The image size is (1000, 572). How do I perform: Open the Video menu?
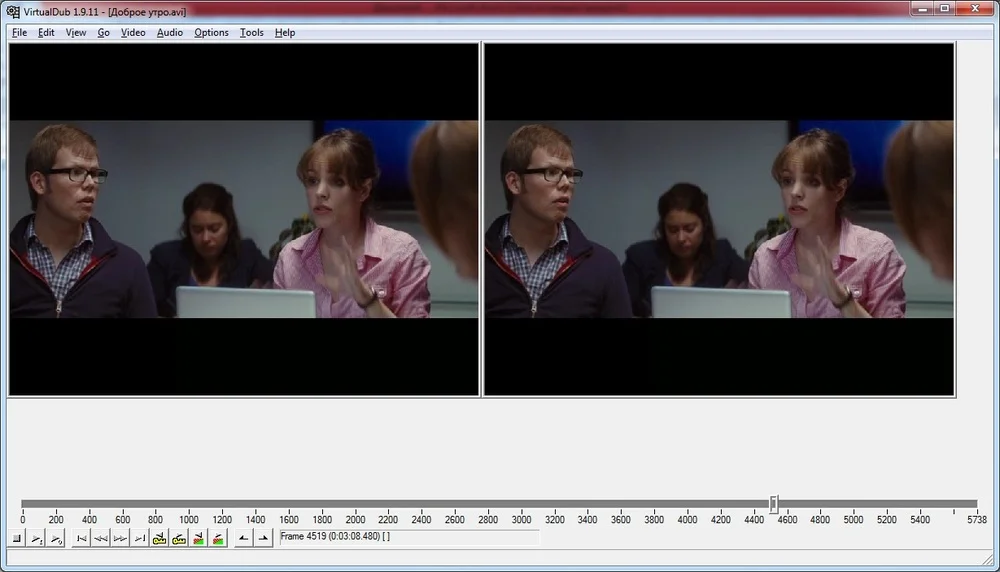click(133, 32)
